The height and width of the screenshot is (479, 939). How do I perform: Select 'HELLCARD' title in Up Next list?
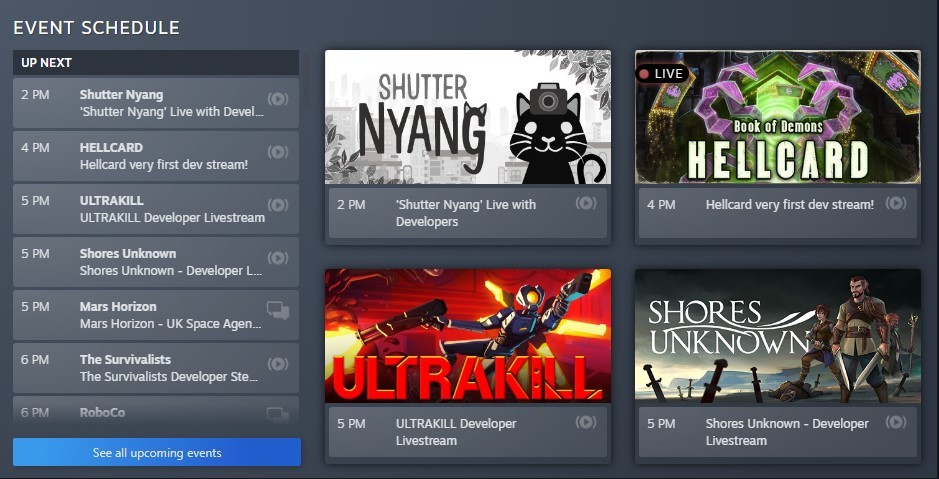tap(111, 147)
